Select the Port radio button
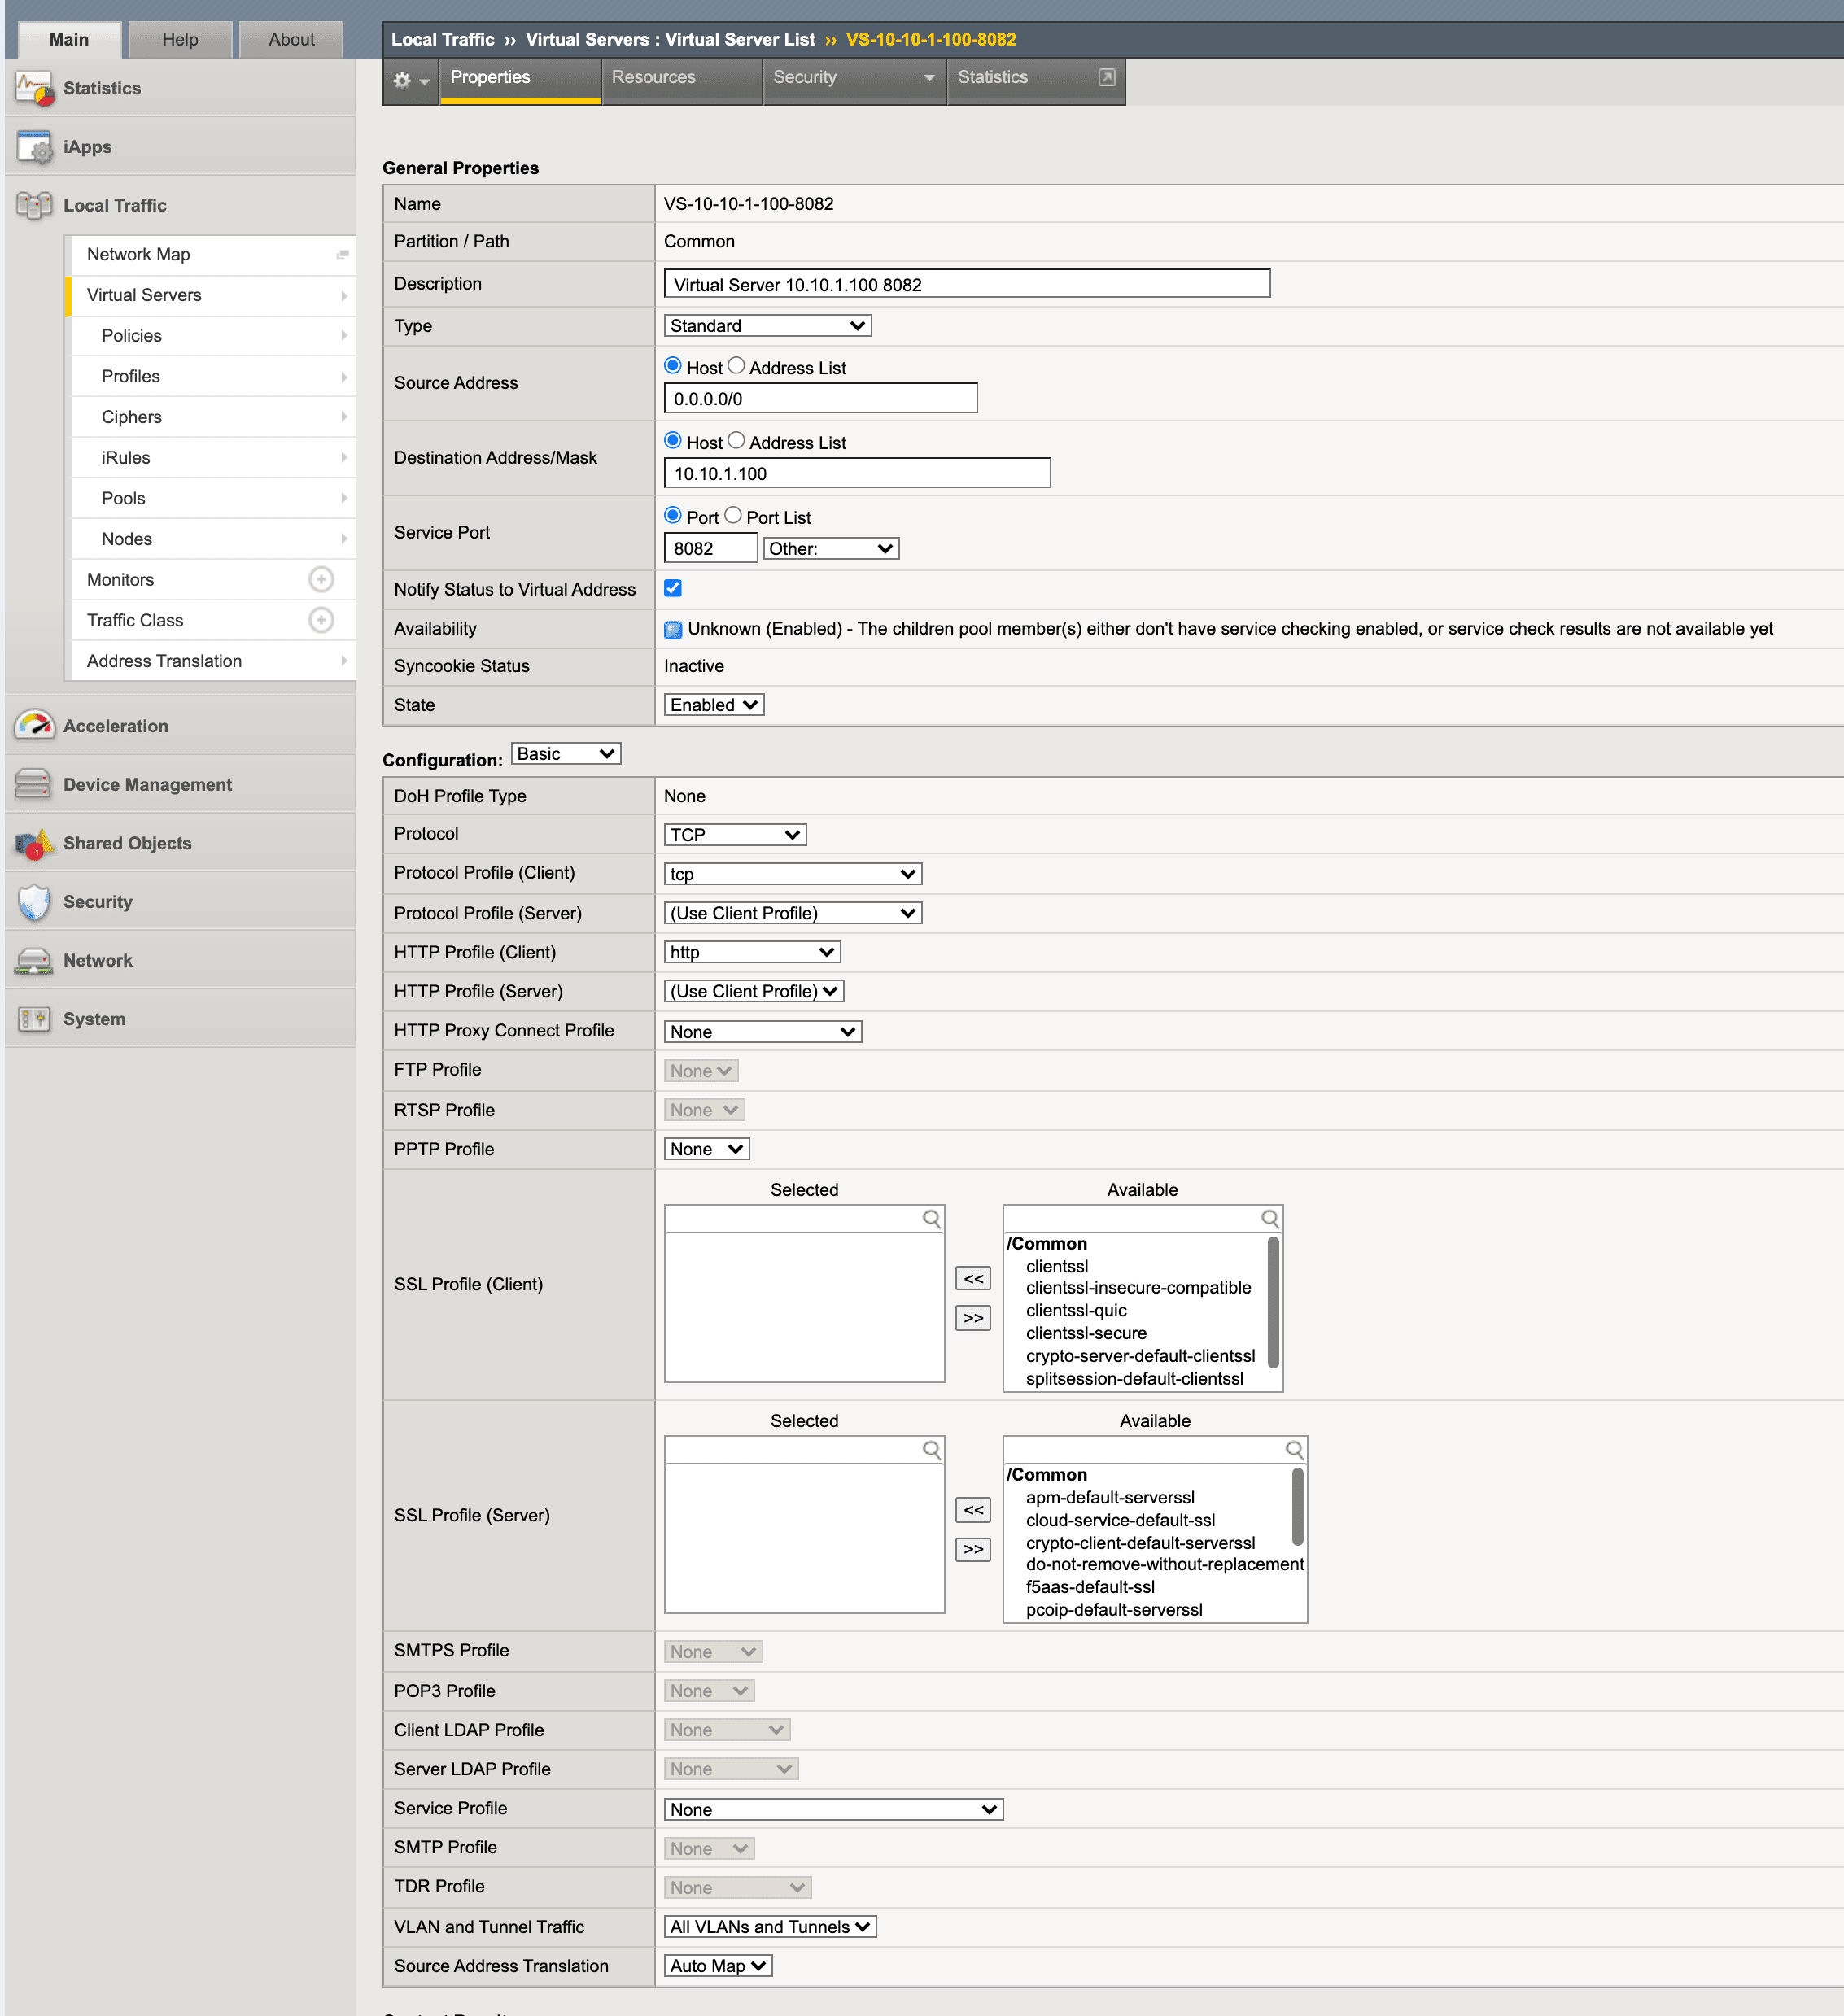This screenshot has width=1844, height=2016. pos(673,516)
